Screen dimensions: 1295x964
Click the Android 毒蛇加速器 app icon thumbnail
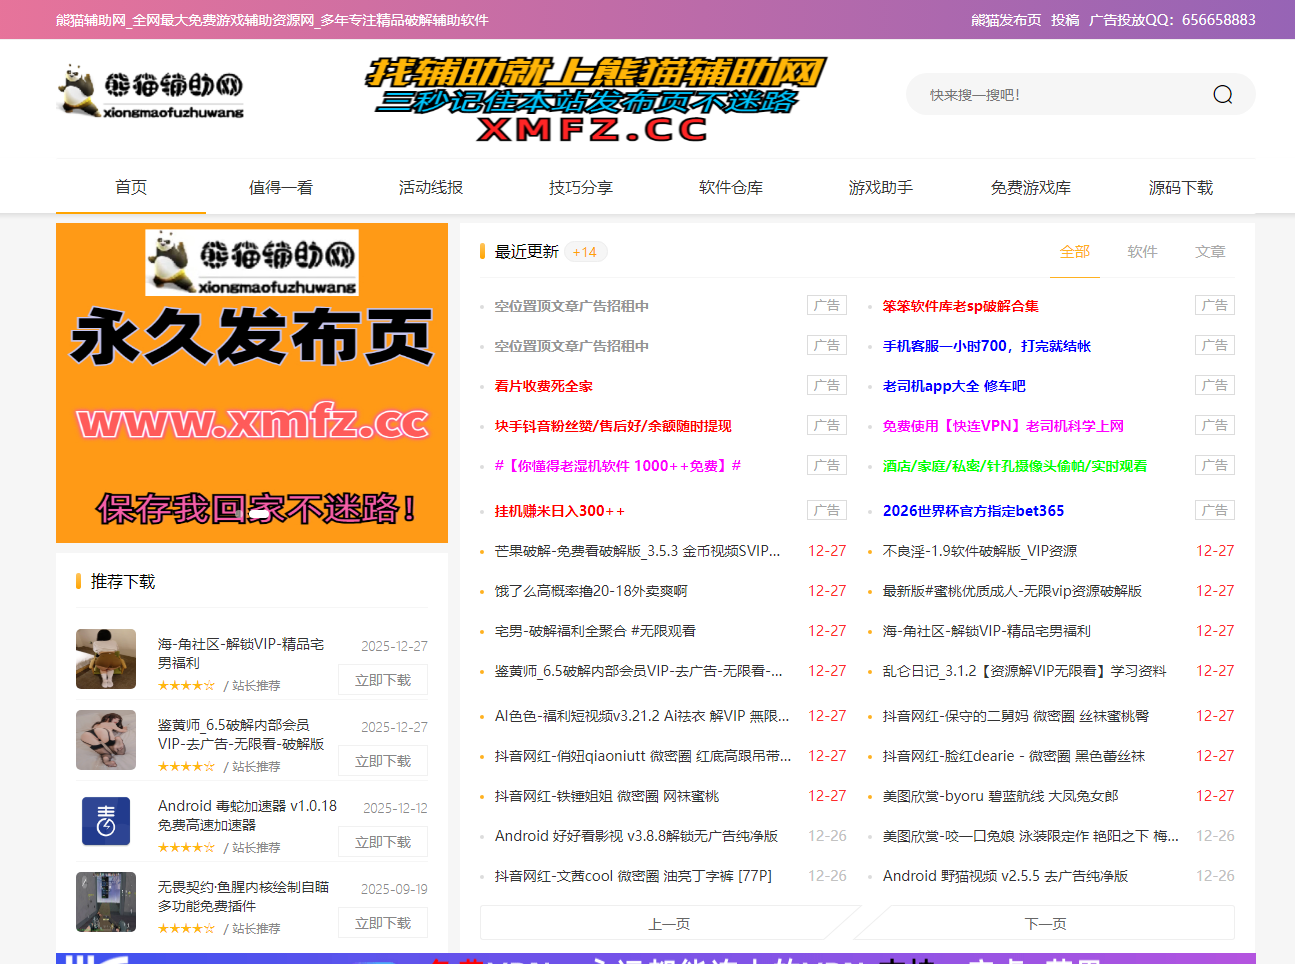[x=106, y=821]
